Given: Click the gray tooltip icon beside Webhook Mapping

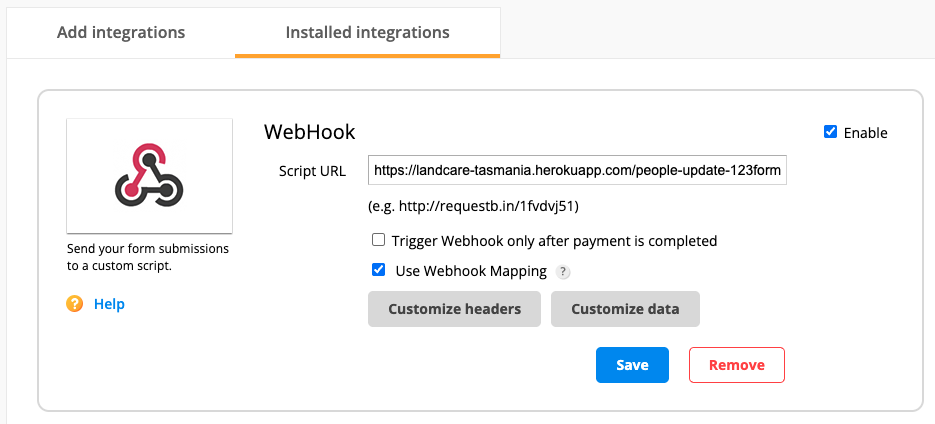Looking at the screenshot, I should (x=564, y=271).
